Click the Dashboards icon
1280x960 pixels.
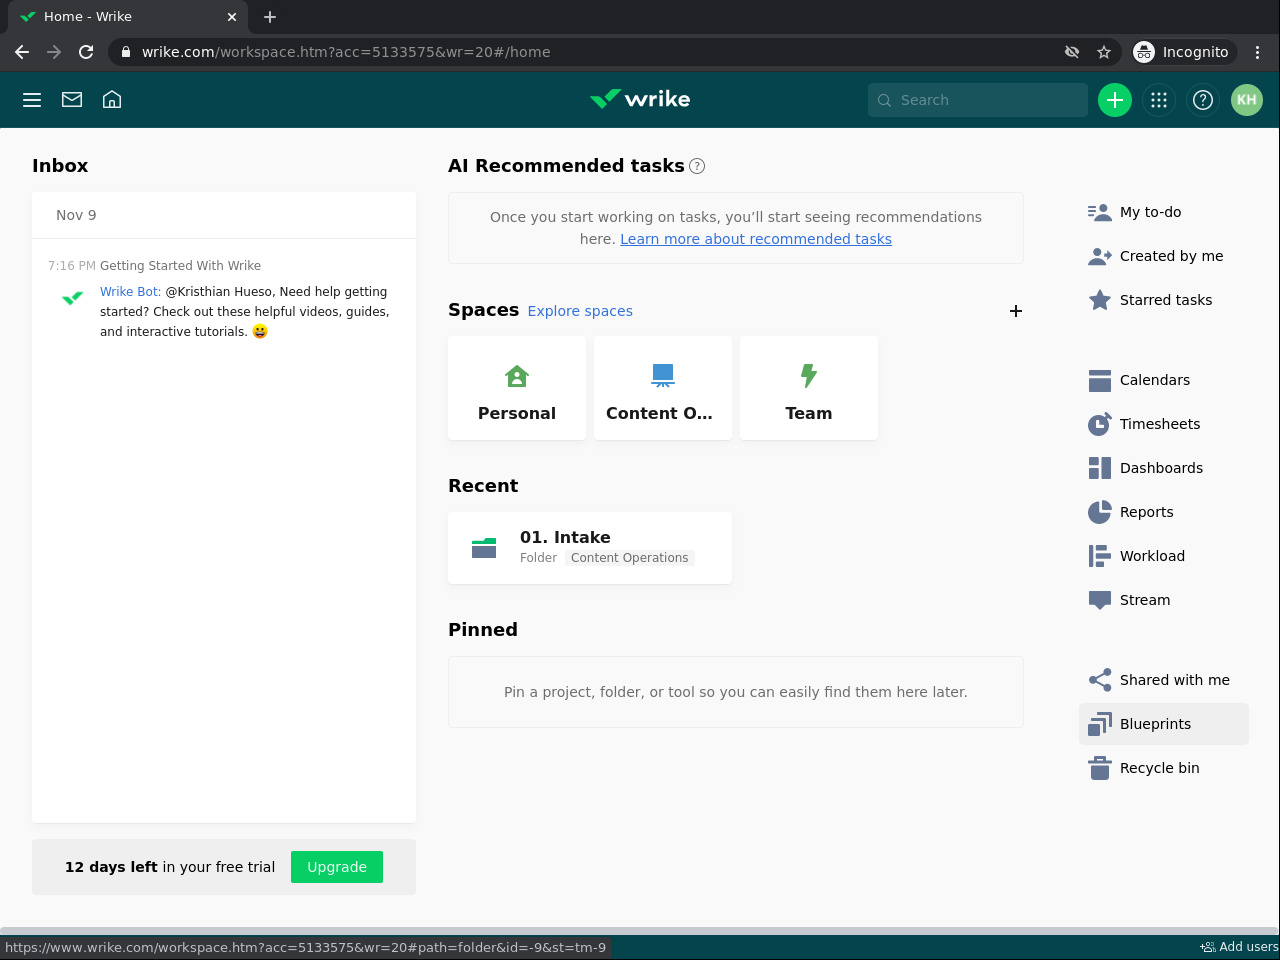coord(1100,468)
